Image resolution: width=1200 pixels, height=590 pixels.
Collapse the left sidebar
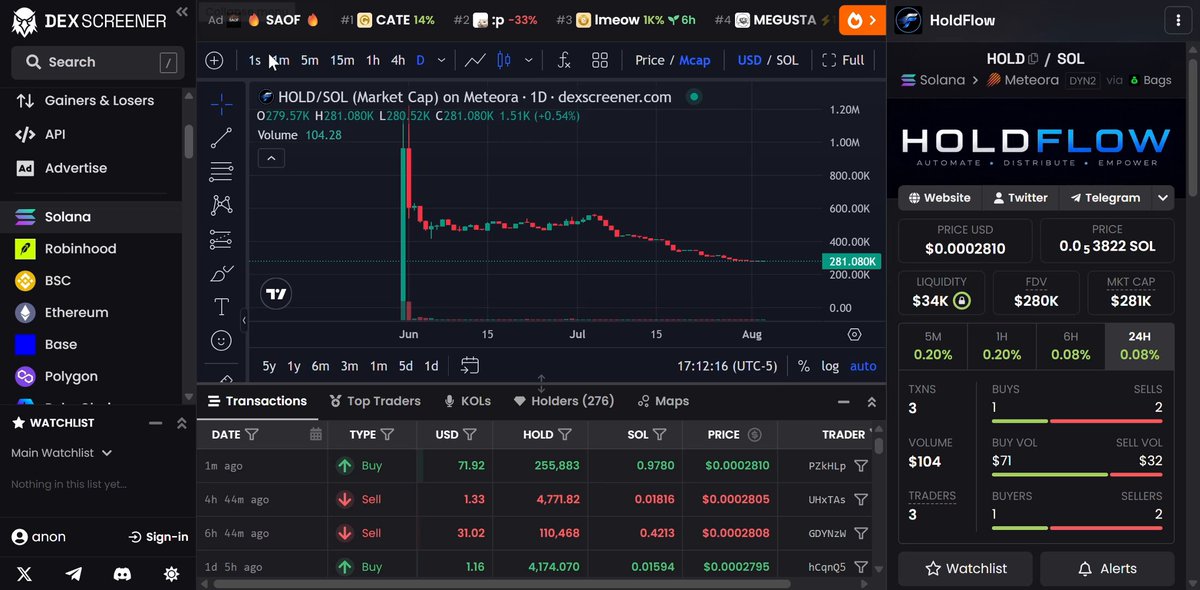pos(181,12)
